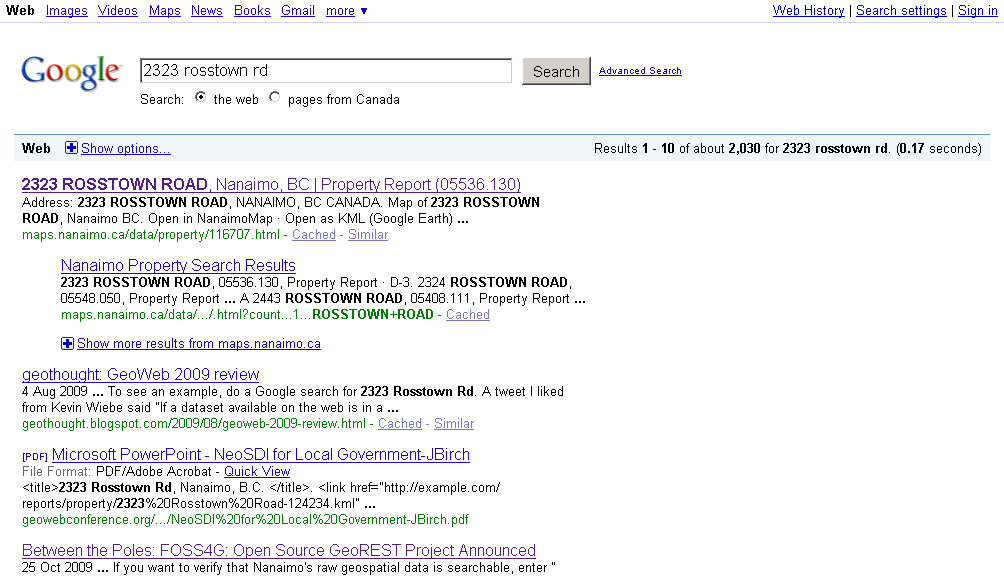Open Show options below the Web label
The width and height of the screenshot is (1004, 576).
point(125,148)
